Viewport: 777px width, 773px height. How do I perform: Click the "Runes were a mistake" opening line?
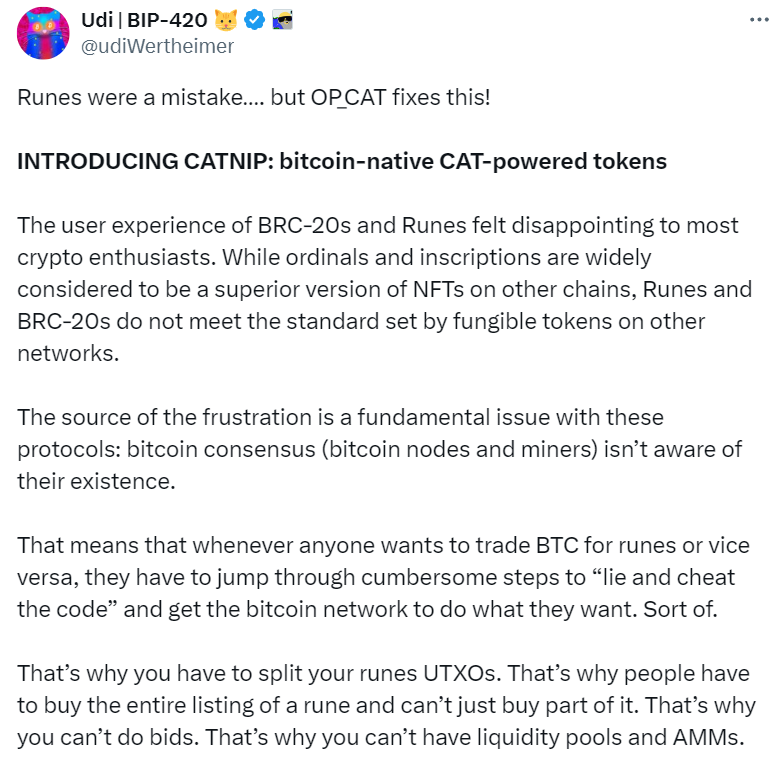(x=253, y=99)
